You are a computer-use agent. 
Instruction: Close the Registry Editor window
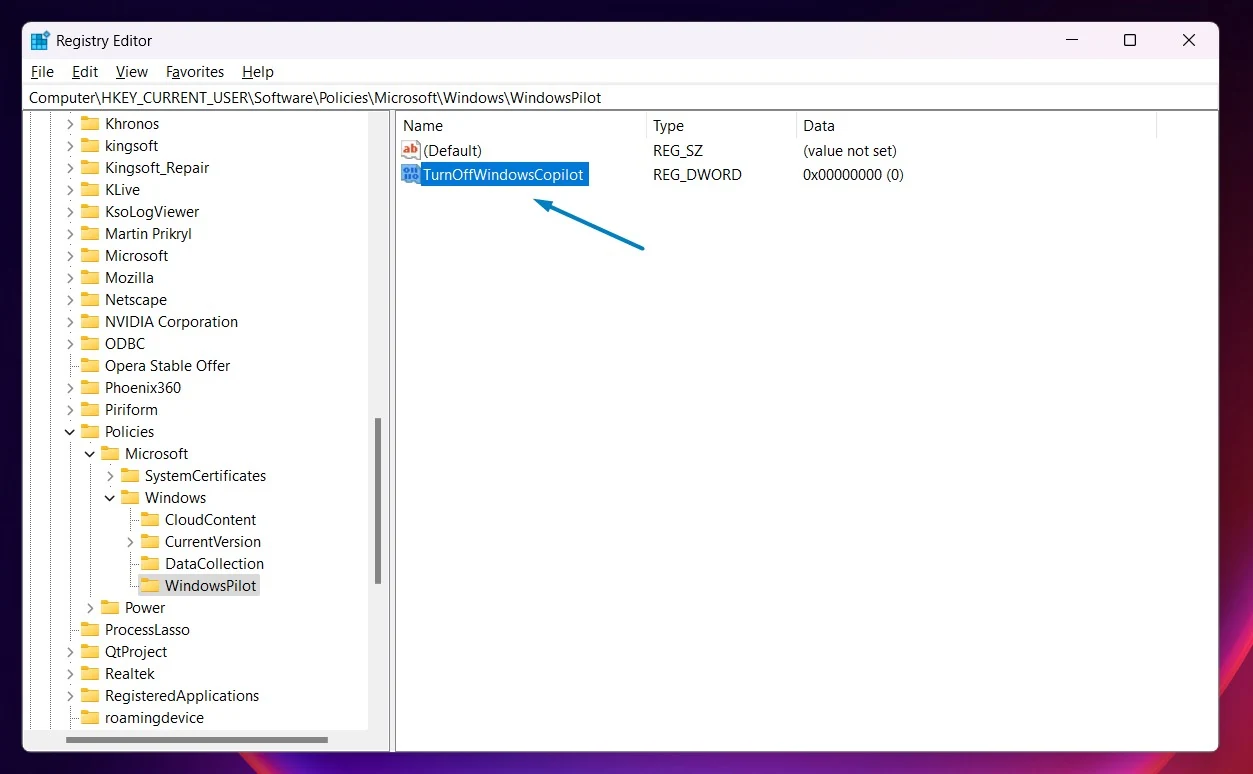[1189, 40]
